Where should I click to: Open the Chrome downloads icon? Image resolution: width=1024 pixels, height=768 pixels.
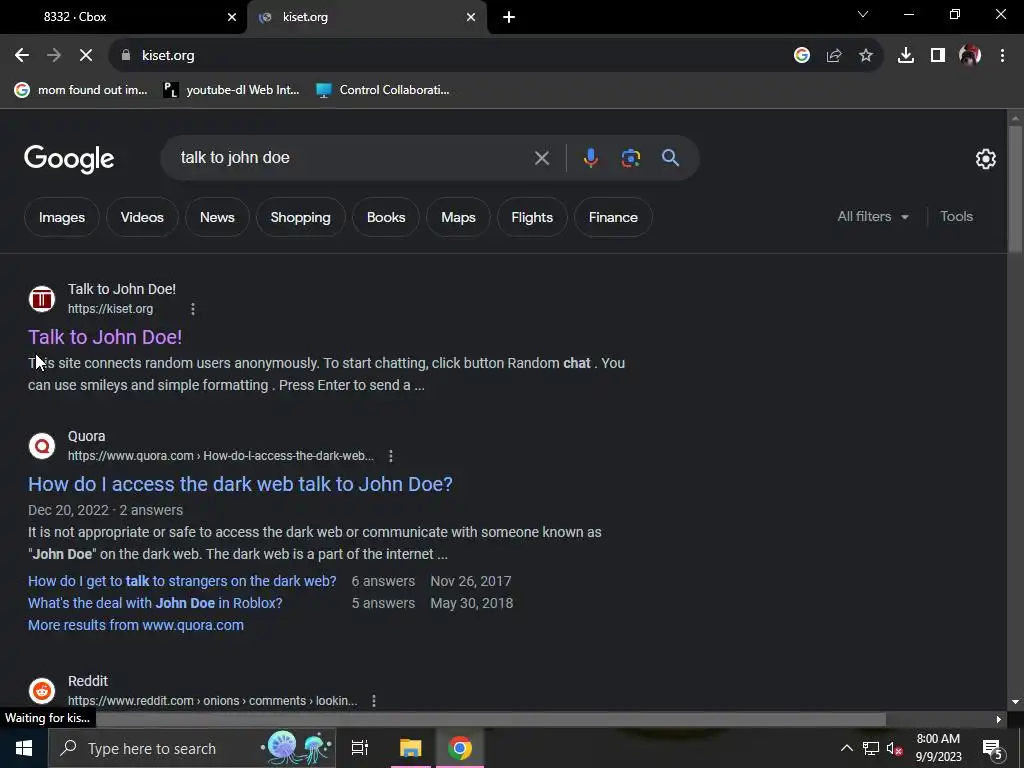pyautogui.click(x=906, y=56)
